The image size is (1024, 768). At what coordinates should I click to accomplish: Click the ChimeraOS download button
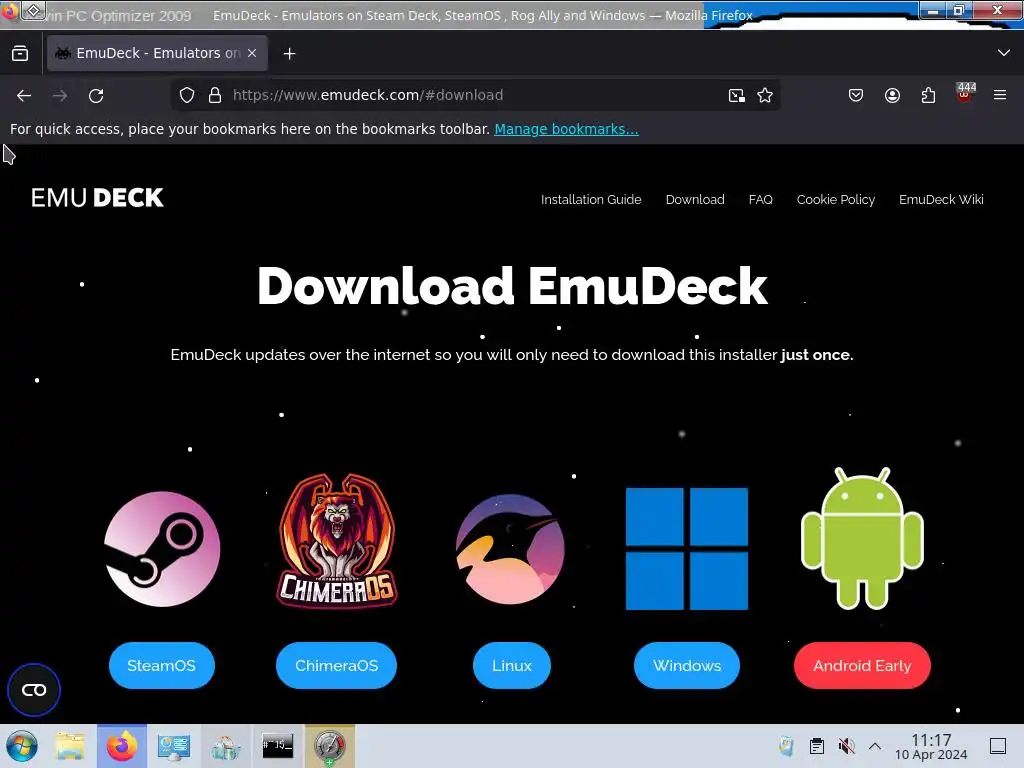(336, 665)
